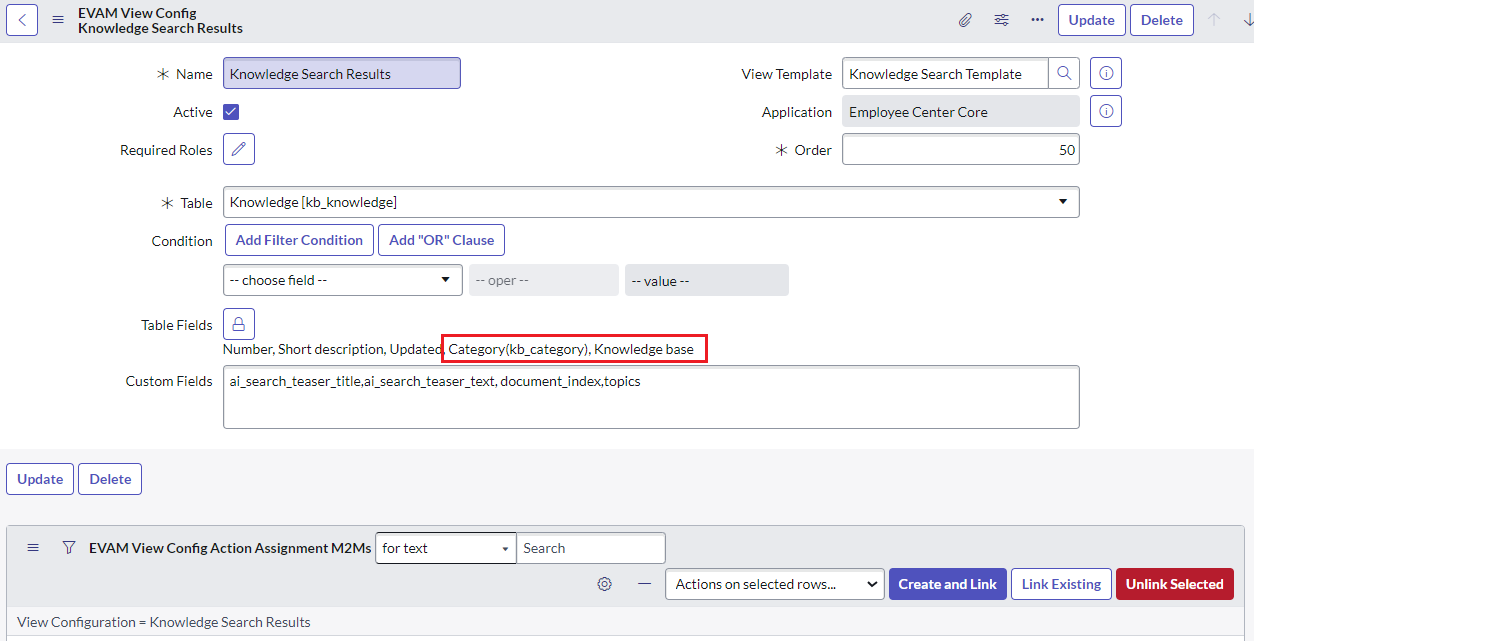This screenshot has width=1505, height=641.
Task: Open the View Template lookup magnifier
Action: pyautogui.click(x=1064, y=72)
